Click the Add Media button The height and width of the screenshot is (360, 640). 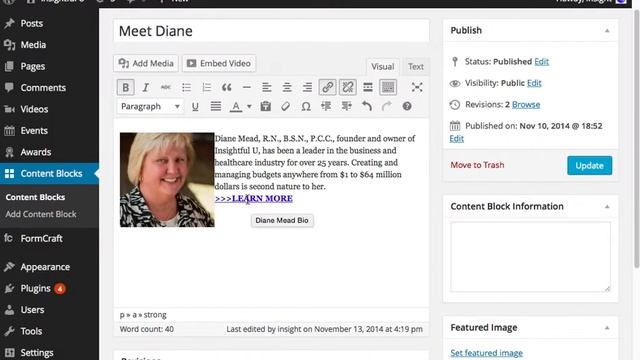146,63
